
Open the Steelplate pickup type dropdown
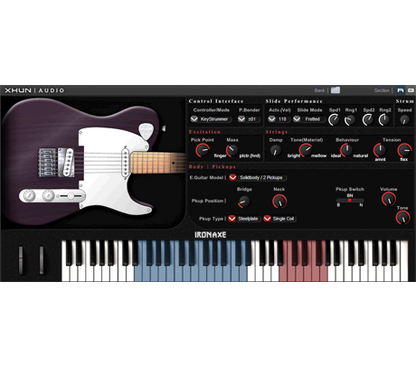click(244, 219)
